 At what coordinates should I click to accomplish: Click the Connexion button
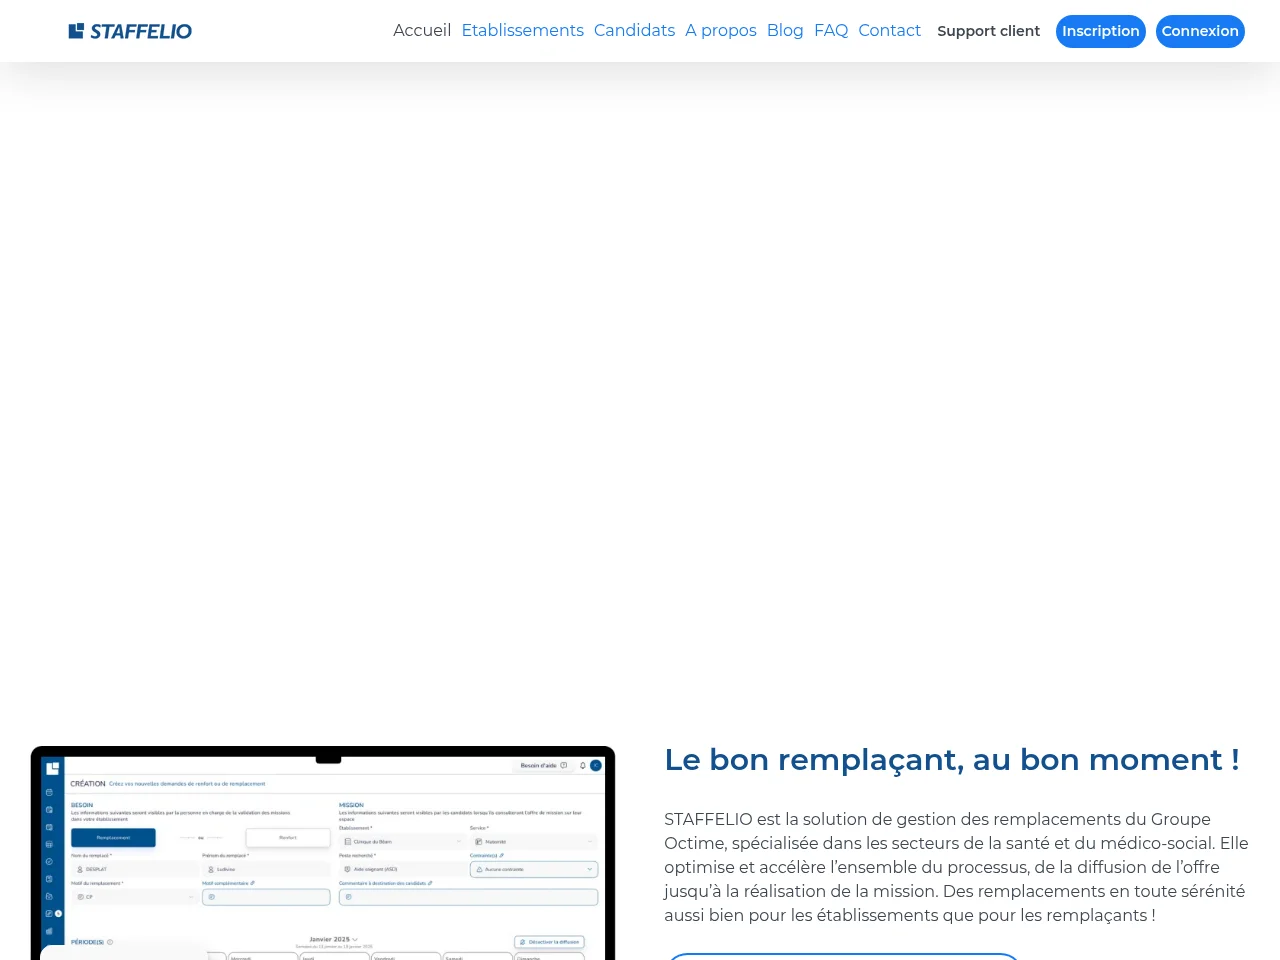click(x=1200, y=31)
